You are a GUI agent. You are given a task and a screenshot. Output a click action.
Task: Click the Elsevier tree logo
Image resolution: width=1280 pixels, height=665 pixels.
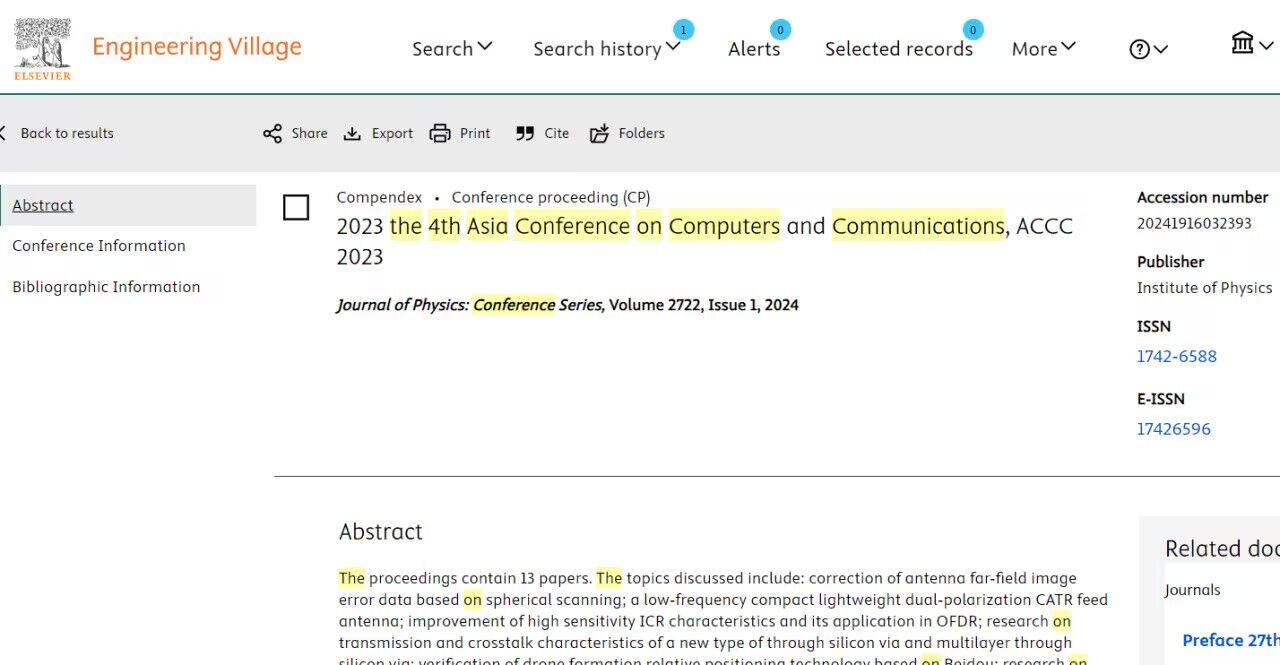43,48
